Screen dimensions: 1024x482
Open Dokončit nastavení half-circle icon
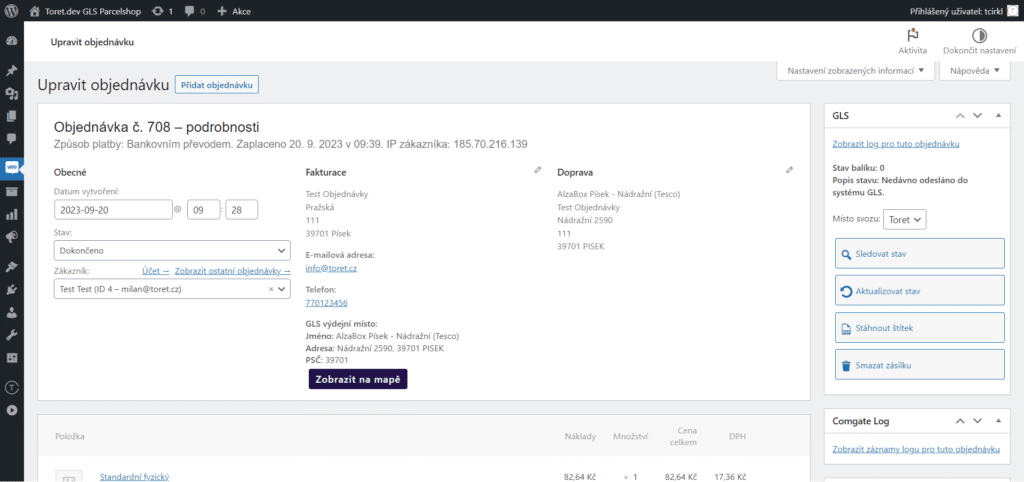point(979,36)
